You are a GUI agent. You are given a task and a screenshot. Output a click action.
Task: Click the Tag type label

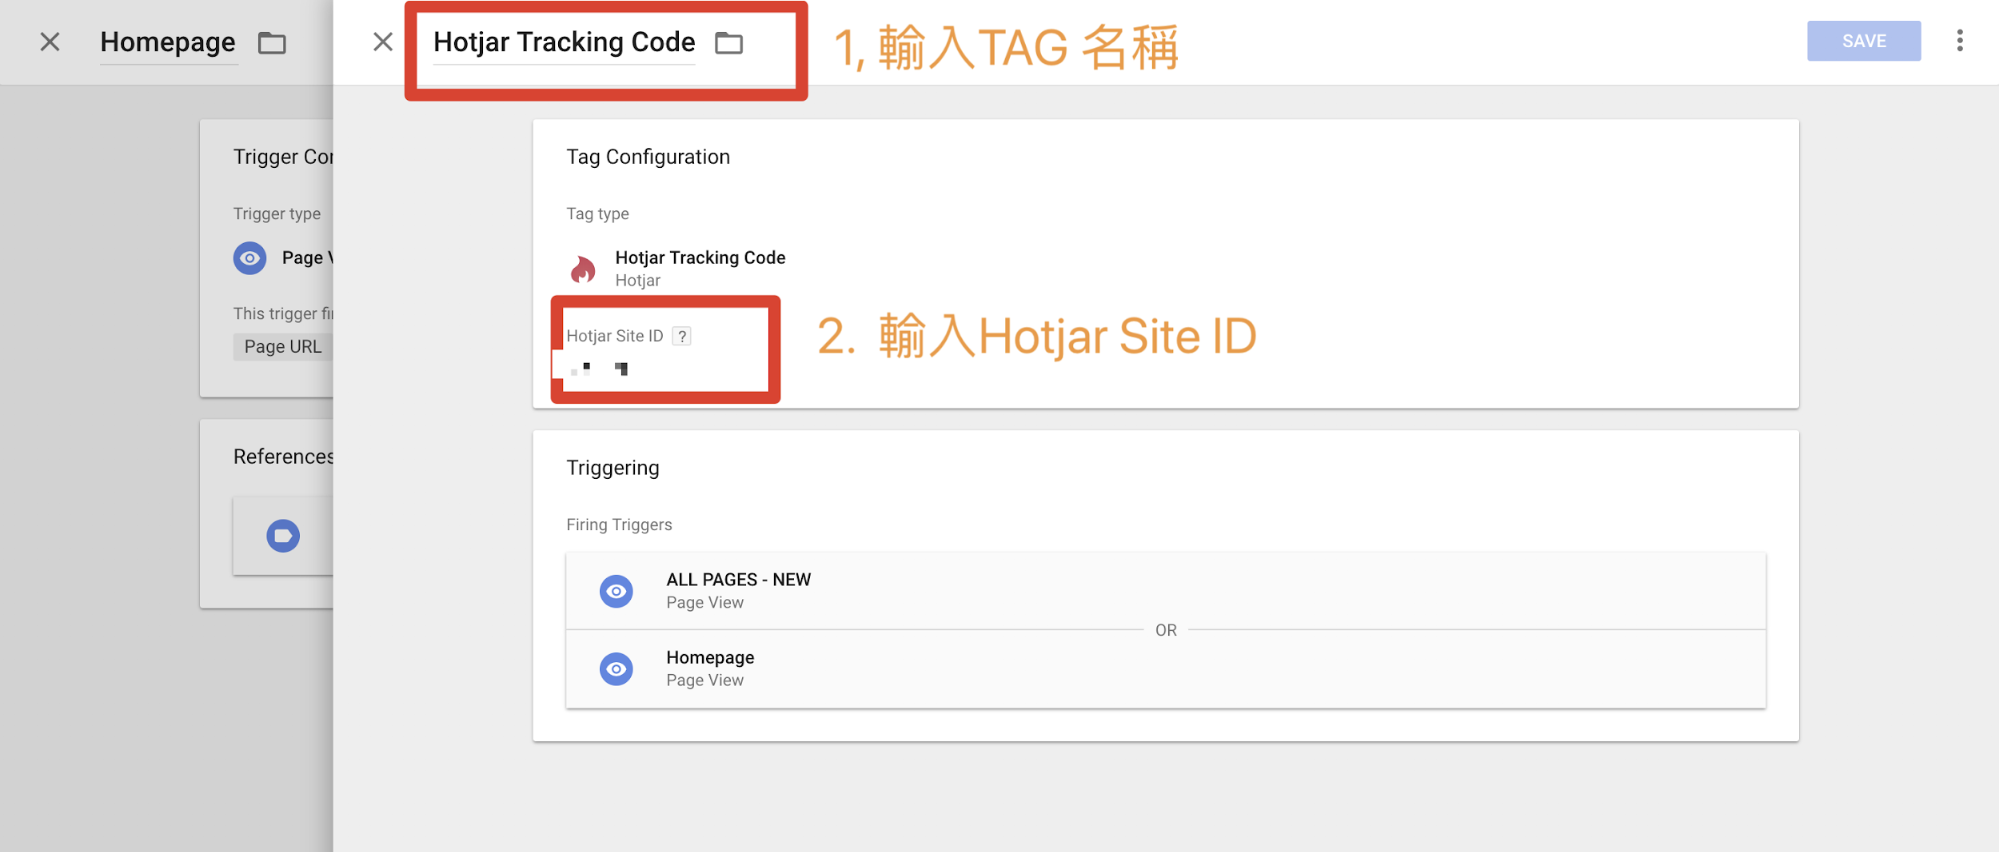pos(597,214)
